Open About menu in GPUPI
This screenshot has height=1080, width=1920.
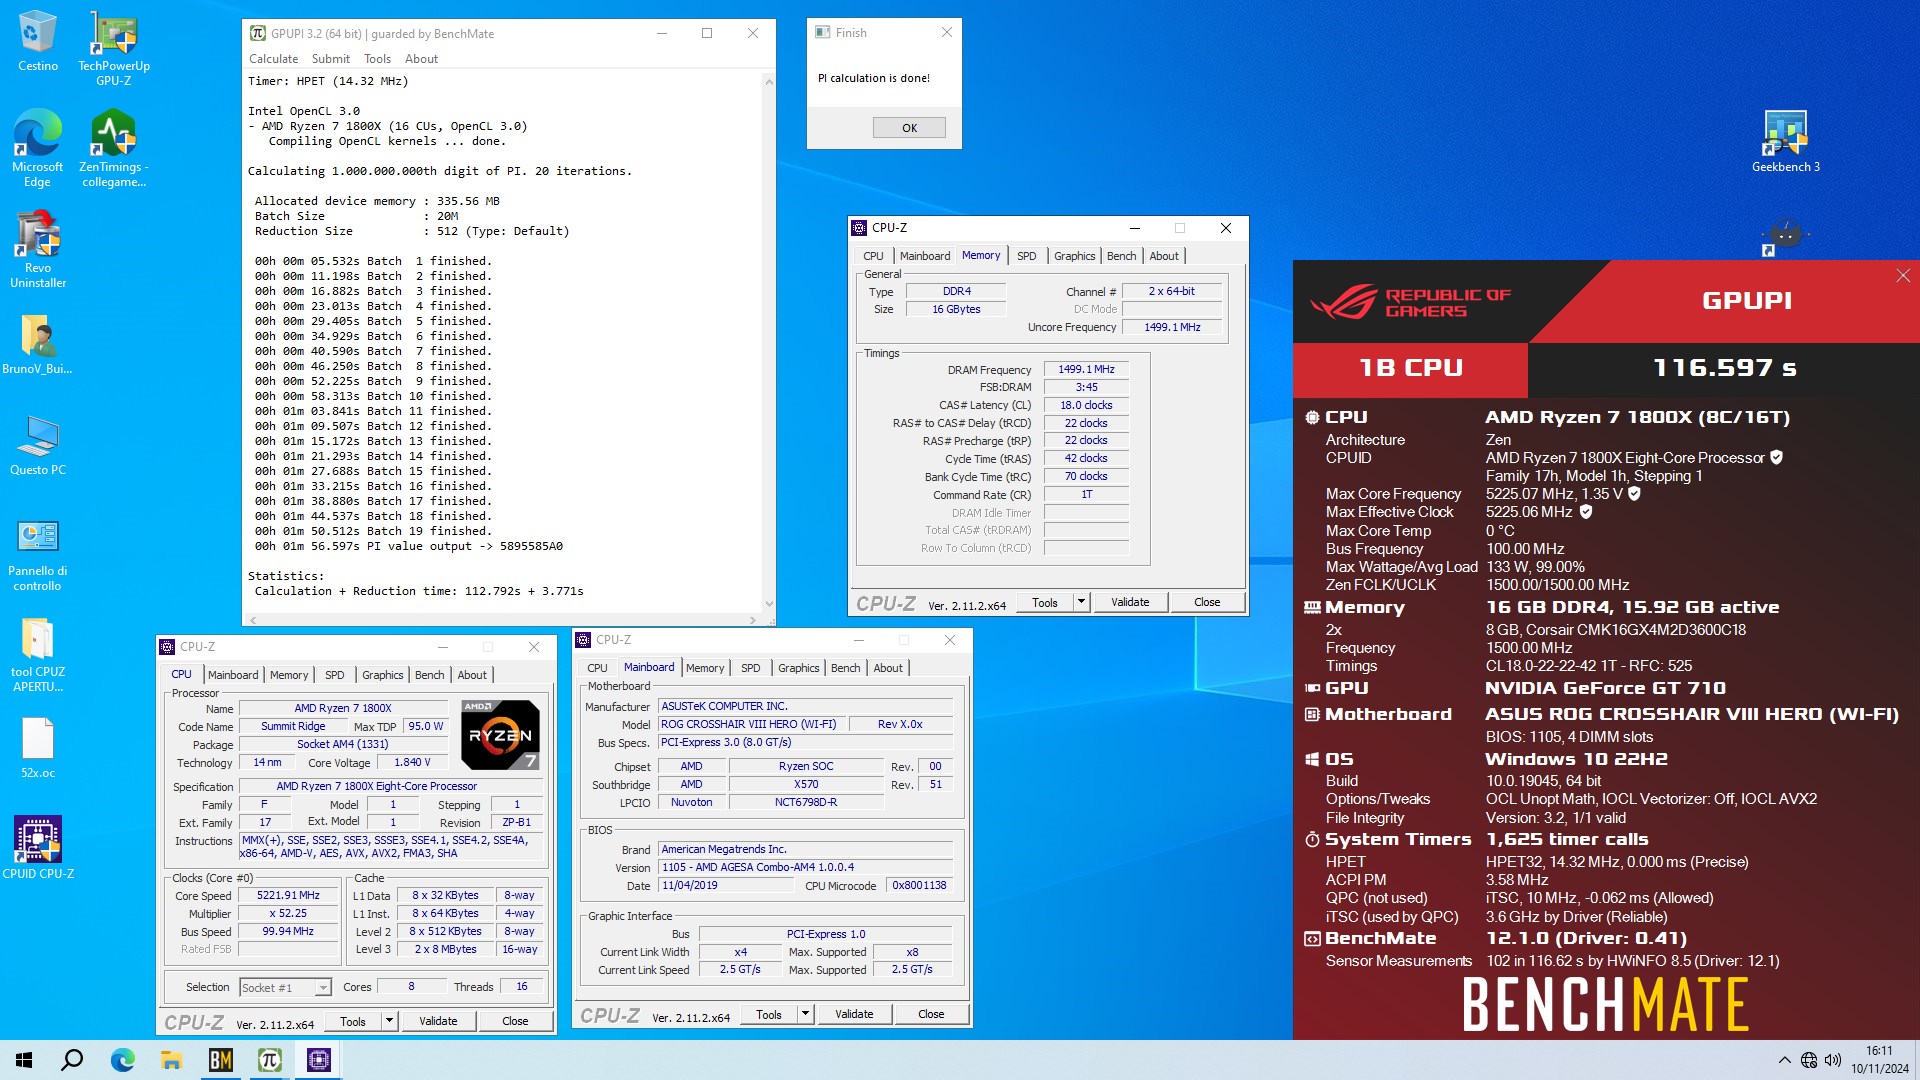point(421,59)
